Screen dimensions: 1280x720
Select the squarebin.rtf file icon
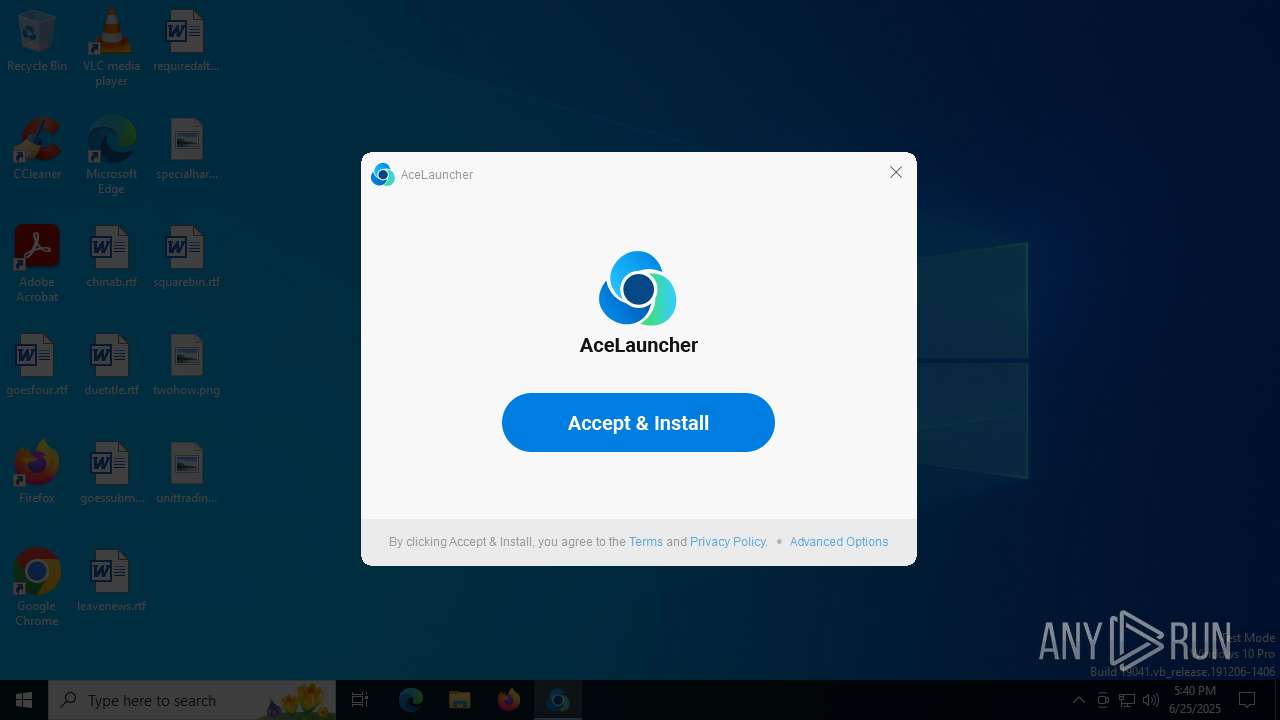[186, 257]
